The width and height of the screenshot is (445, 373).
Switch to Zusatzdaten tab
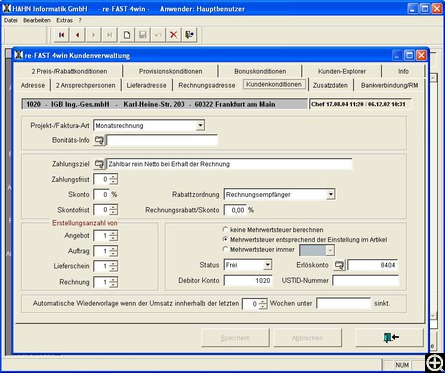pos(330,85)
